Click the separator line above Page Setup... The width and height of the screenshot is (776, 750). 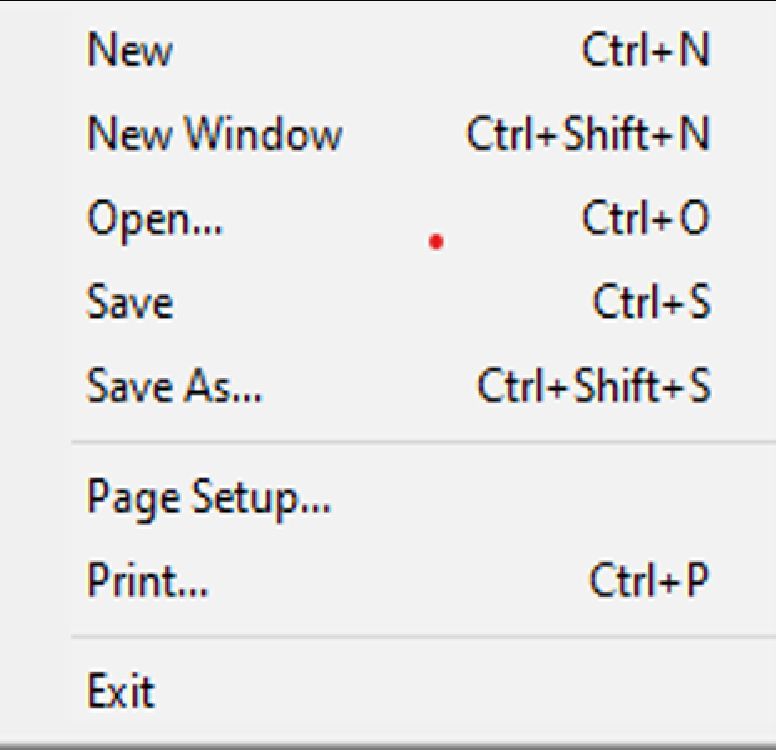click(x=420, y=441)
